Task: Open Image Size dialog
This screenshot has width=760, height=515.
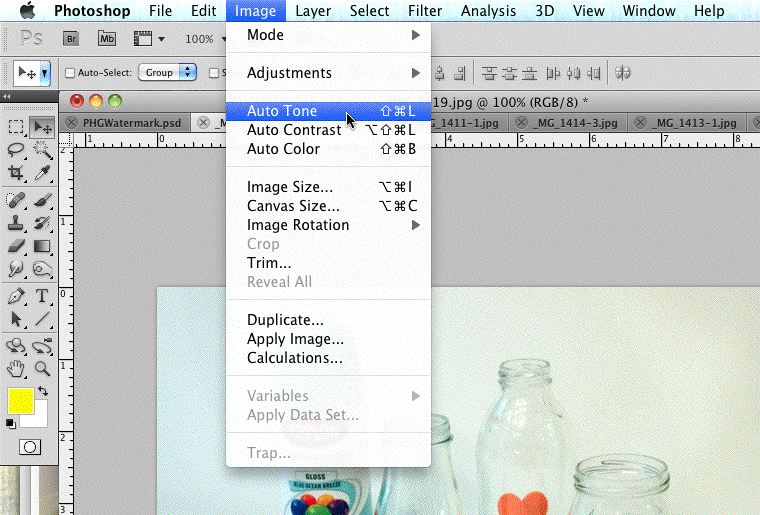Action: point(329,187)
